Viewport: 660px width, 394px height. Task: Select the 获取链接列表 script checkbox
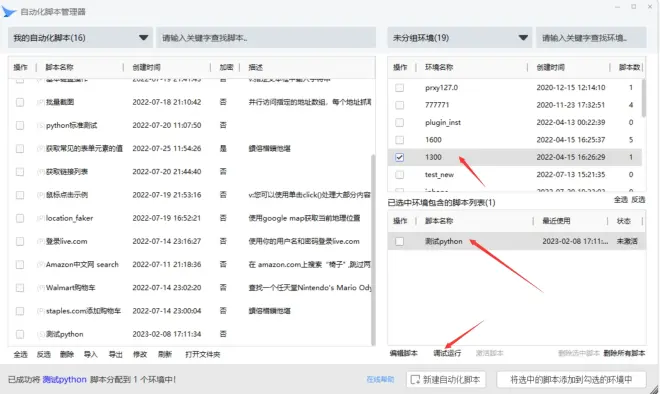pyautogui.click(x=20, y=172)
